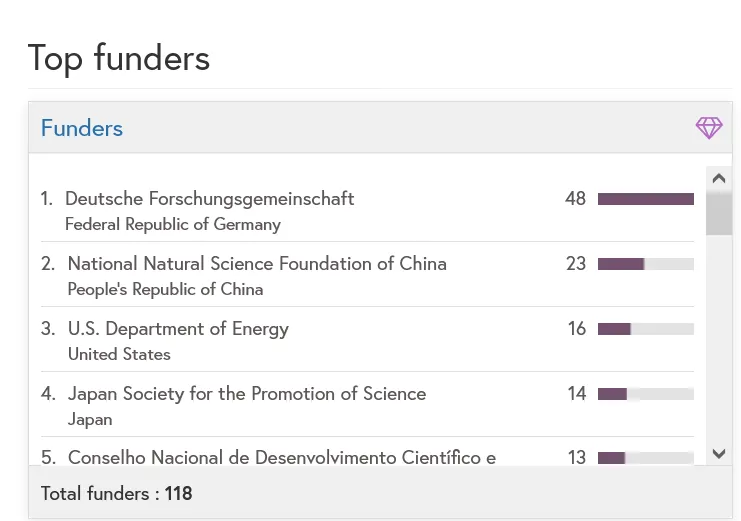
Task: Click the purple diamond premium icon
Action: click(x=708, y=128)
